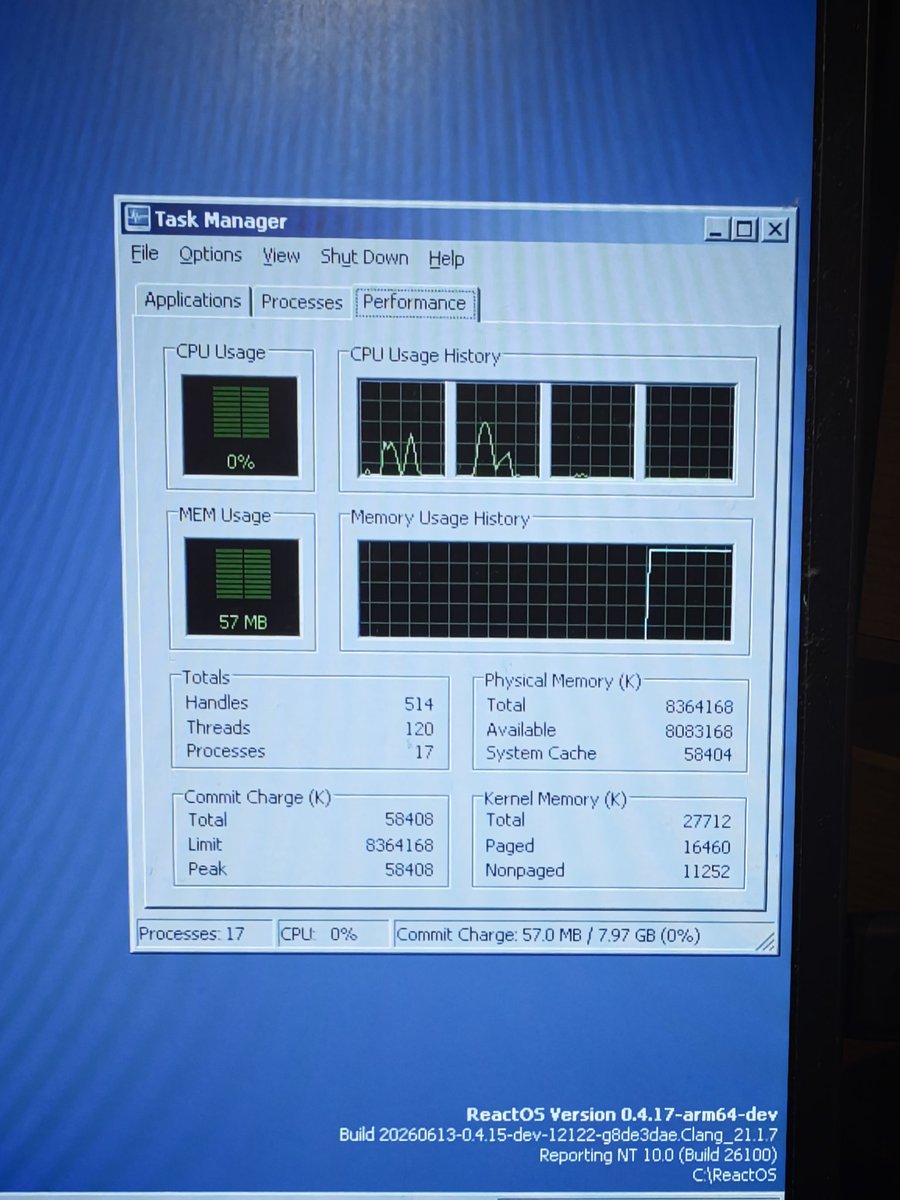
Task: Click the Threads value 120
Action: pos(419,729)
